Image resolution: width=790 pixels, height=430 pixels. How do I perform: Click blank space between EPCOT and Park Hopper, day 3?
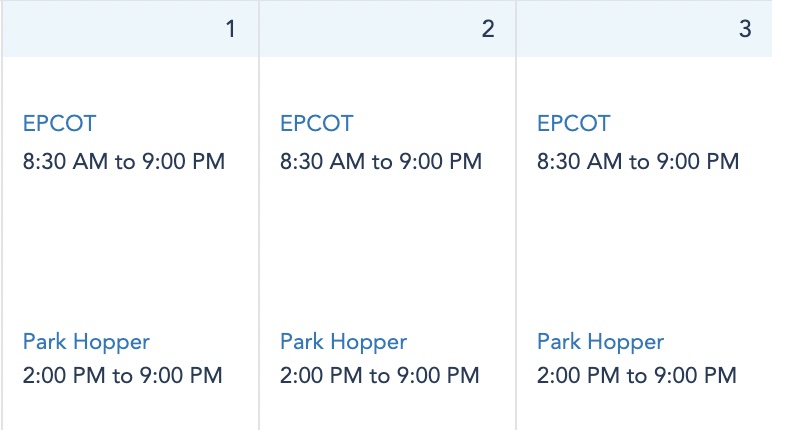coord(644,250)
